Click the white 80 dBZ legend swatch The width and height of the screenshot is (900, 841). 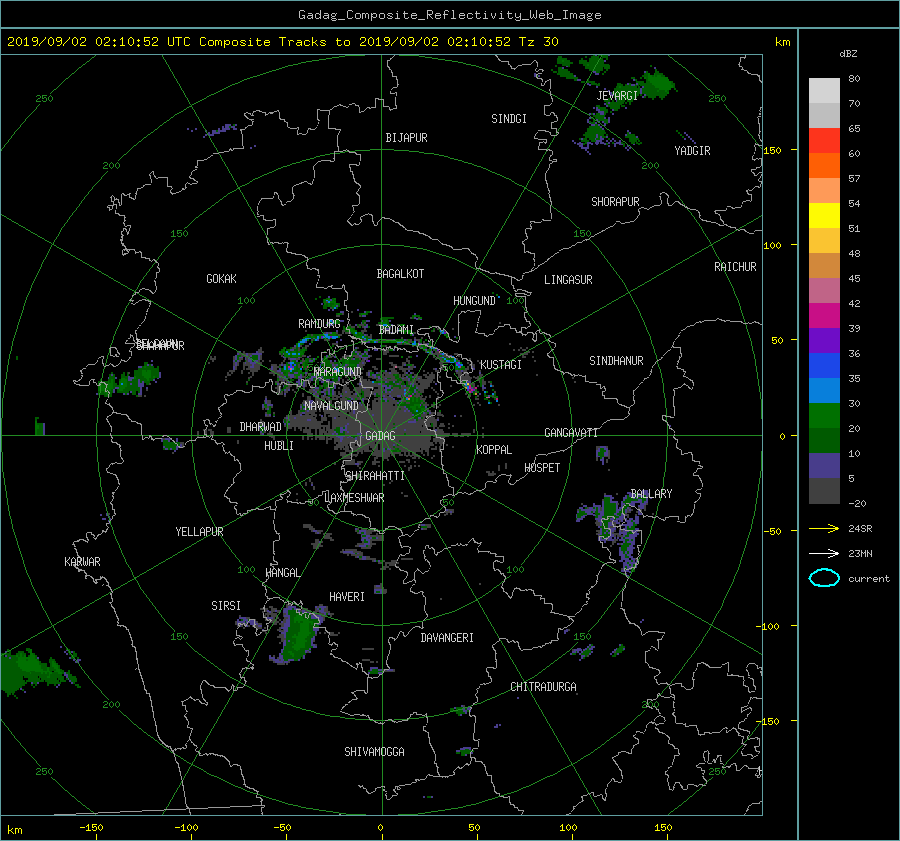coord(824,91)
